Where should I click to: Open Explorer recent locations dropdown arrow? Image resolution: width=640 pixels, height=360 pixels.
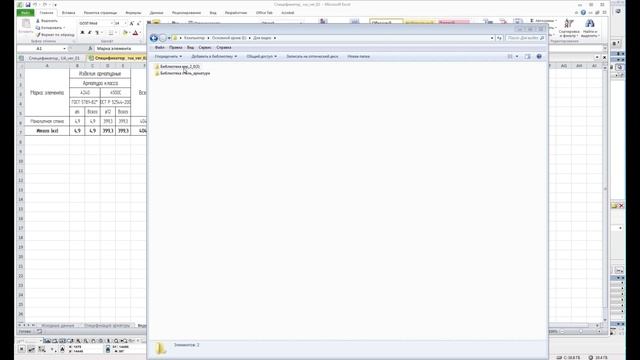coord(169,38)
